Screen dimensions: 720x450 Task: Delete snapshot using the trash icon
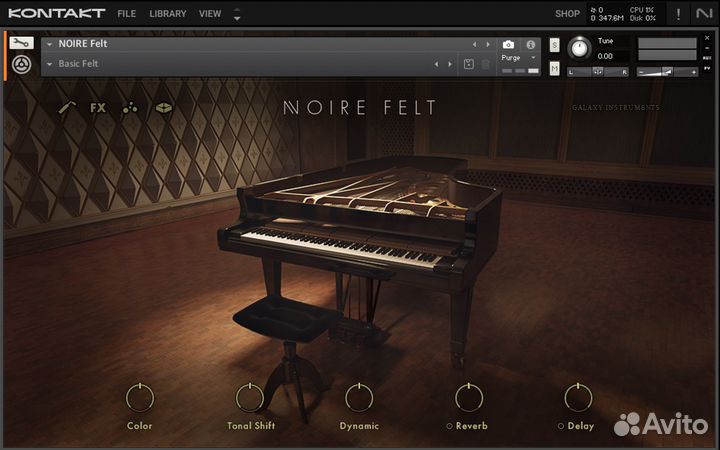click(x=486, y=64)
